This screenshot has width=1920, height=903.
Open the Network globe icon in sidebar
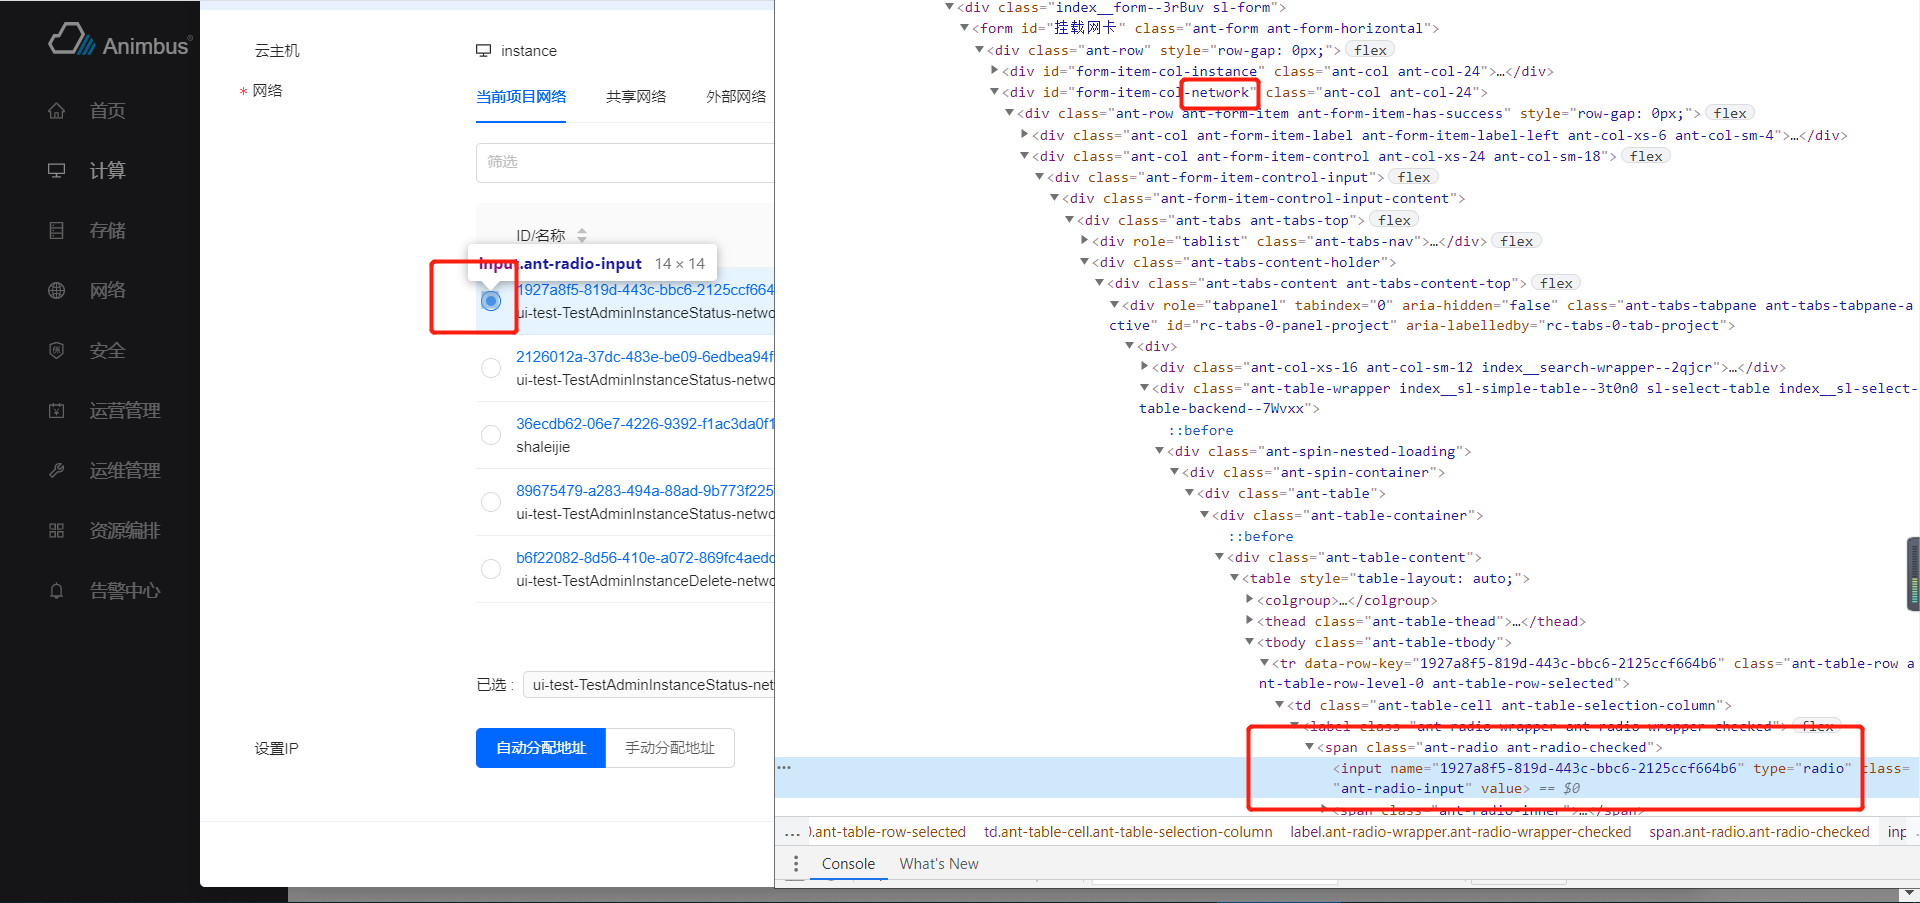pyautogui.click(x=57, y=291)
